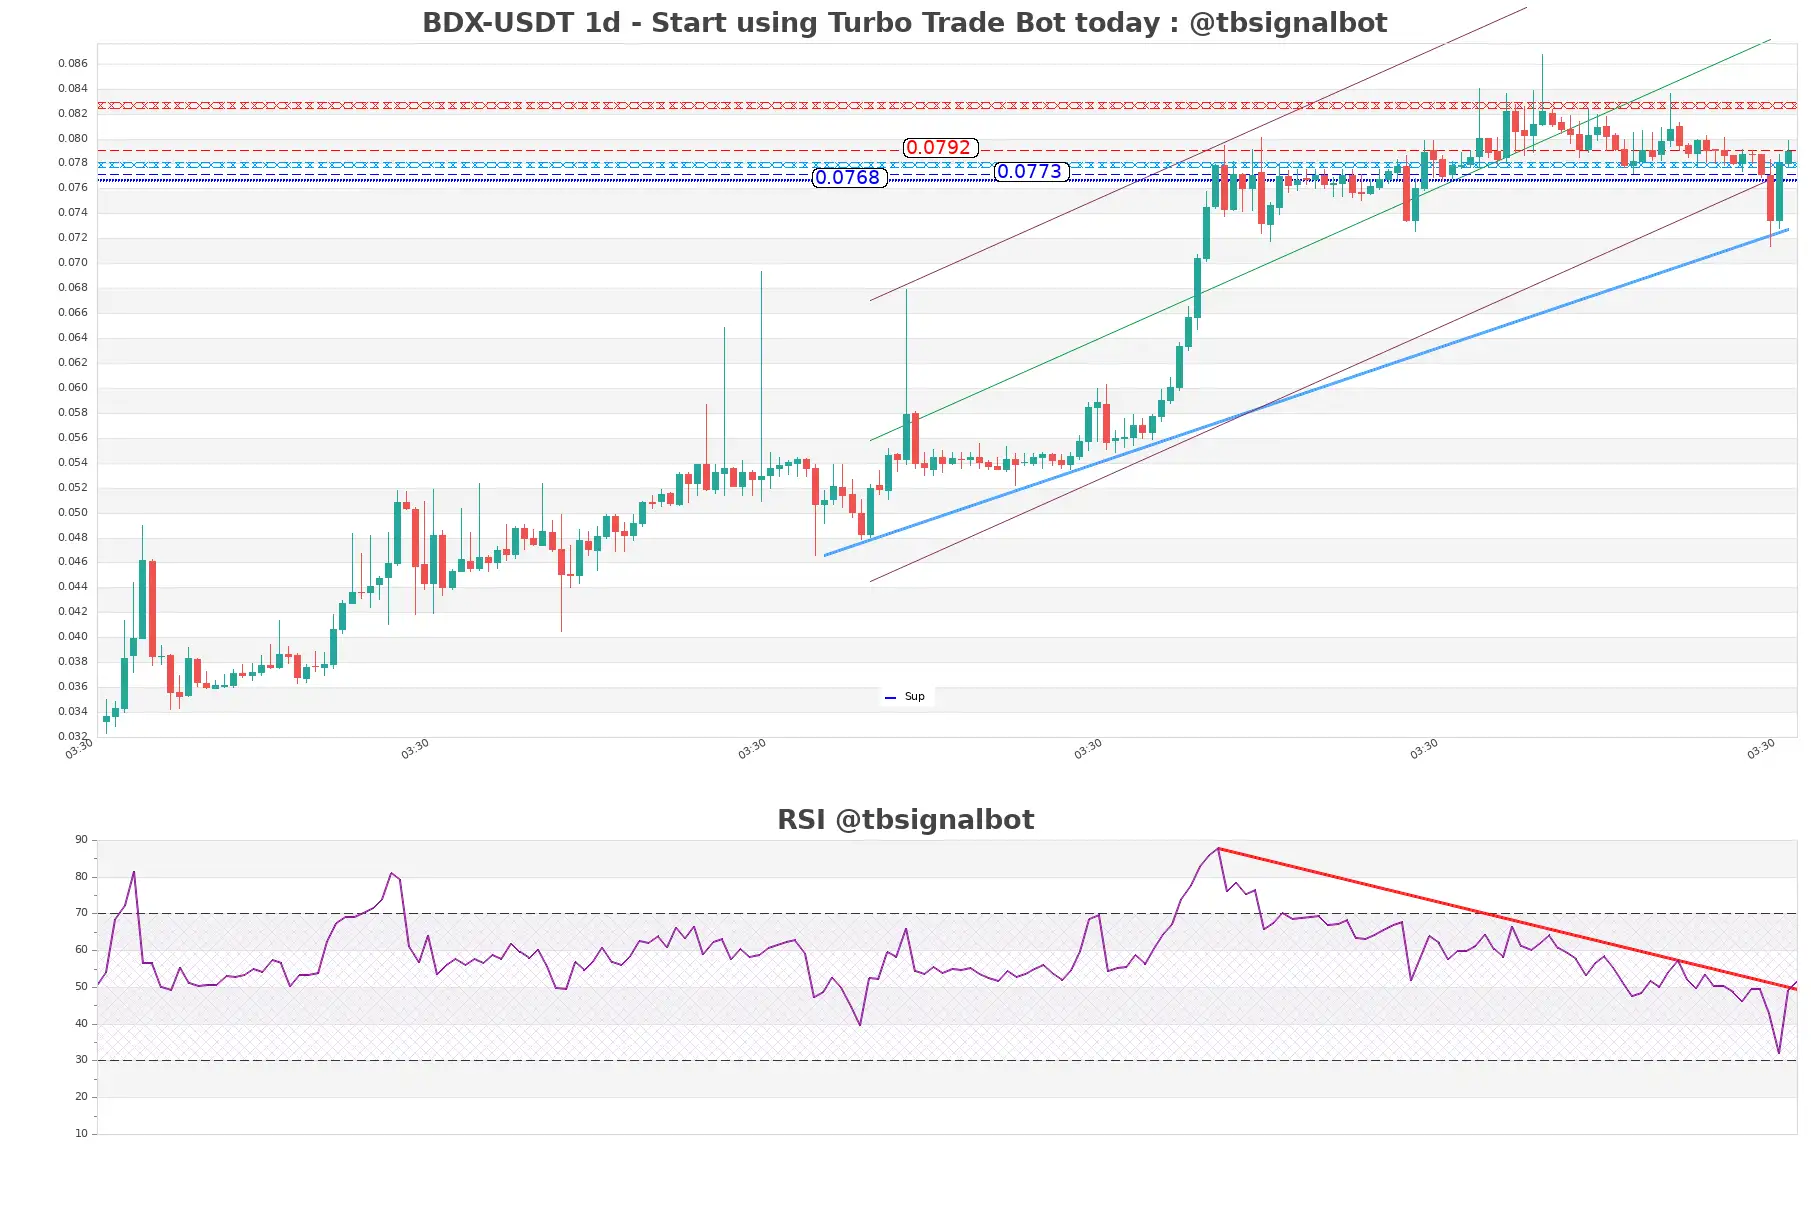Click the 0.040 price axis label
The image size is (1811, 1208).
click(73, 637)
